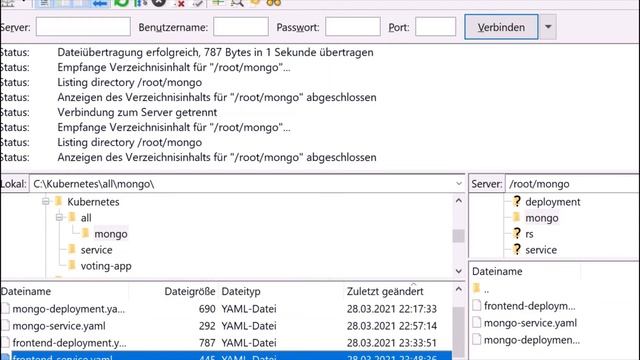
Task: Click question mark icon next to deployment
Action: [517, 201]
